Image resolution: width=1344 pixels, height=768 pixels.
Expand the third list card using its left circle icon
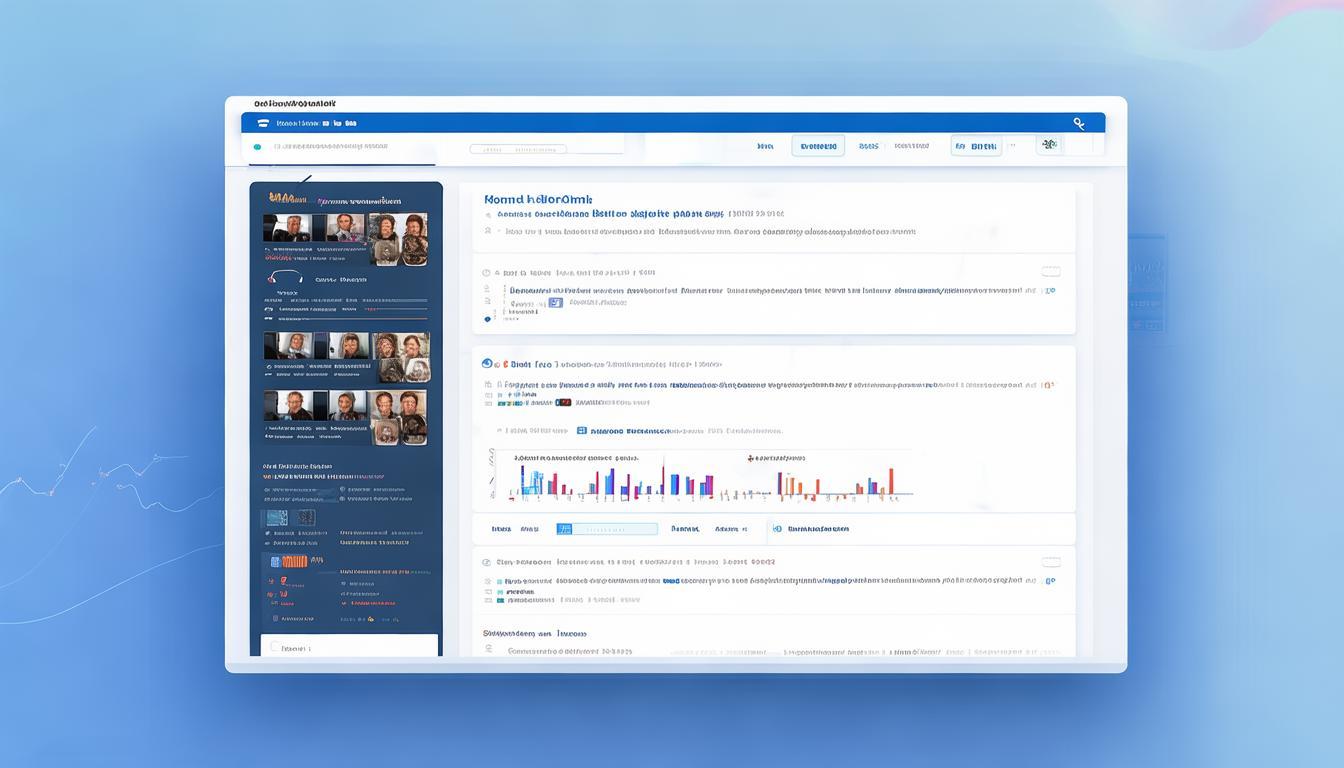487,563
